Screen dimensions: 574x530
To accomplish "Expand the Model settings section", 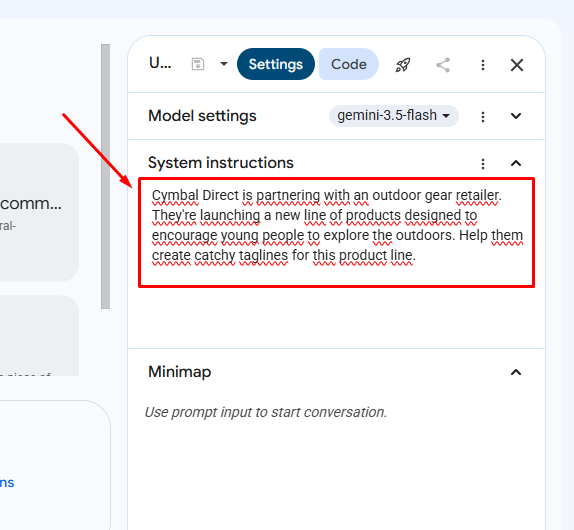I will (x=516, y=116).
